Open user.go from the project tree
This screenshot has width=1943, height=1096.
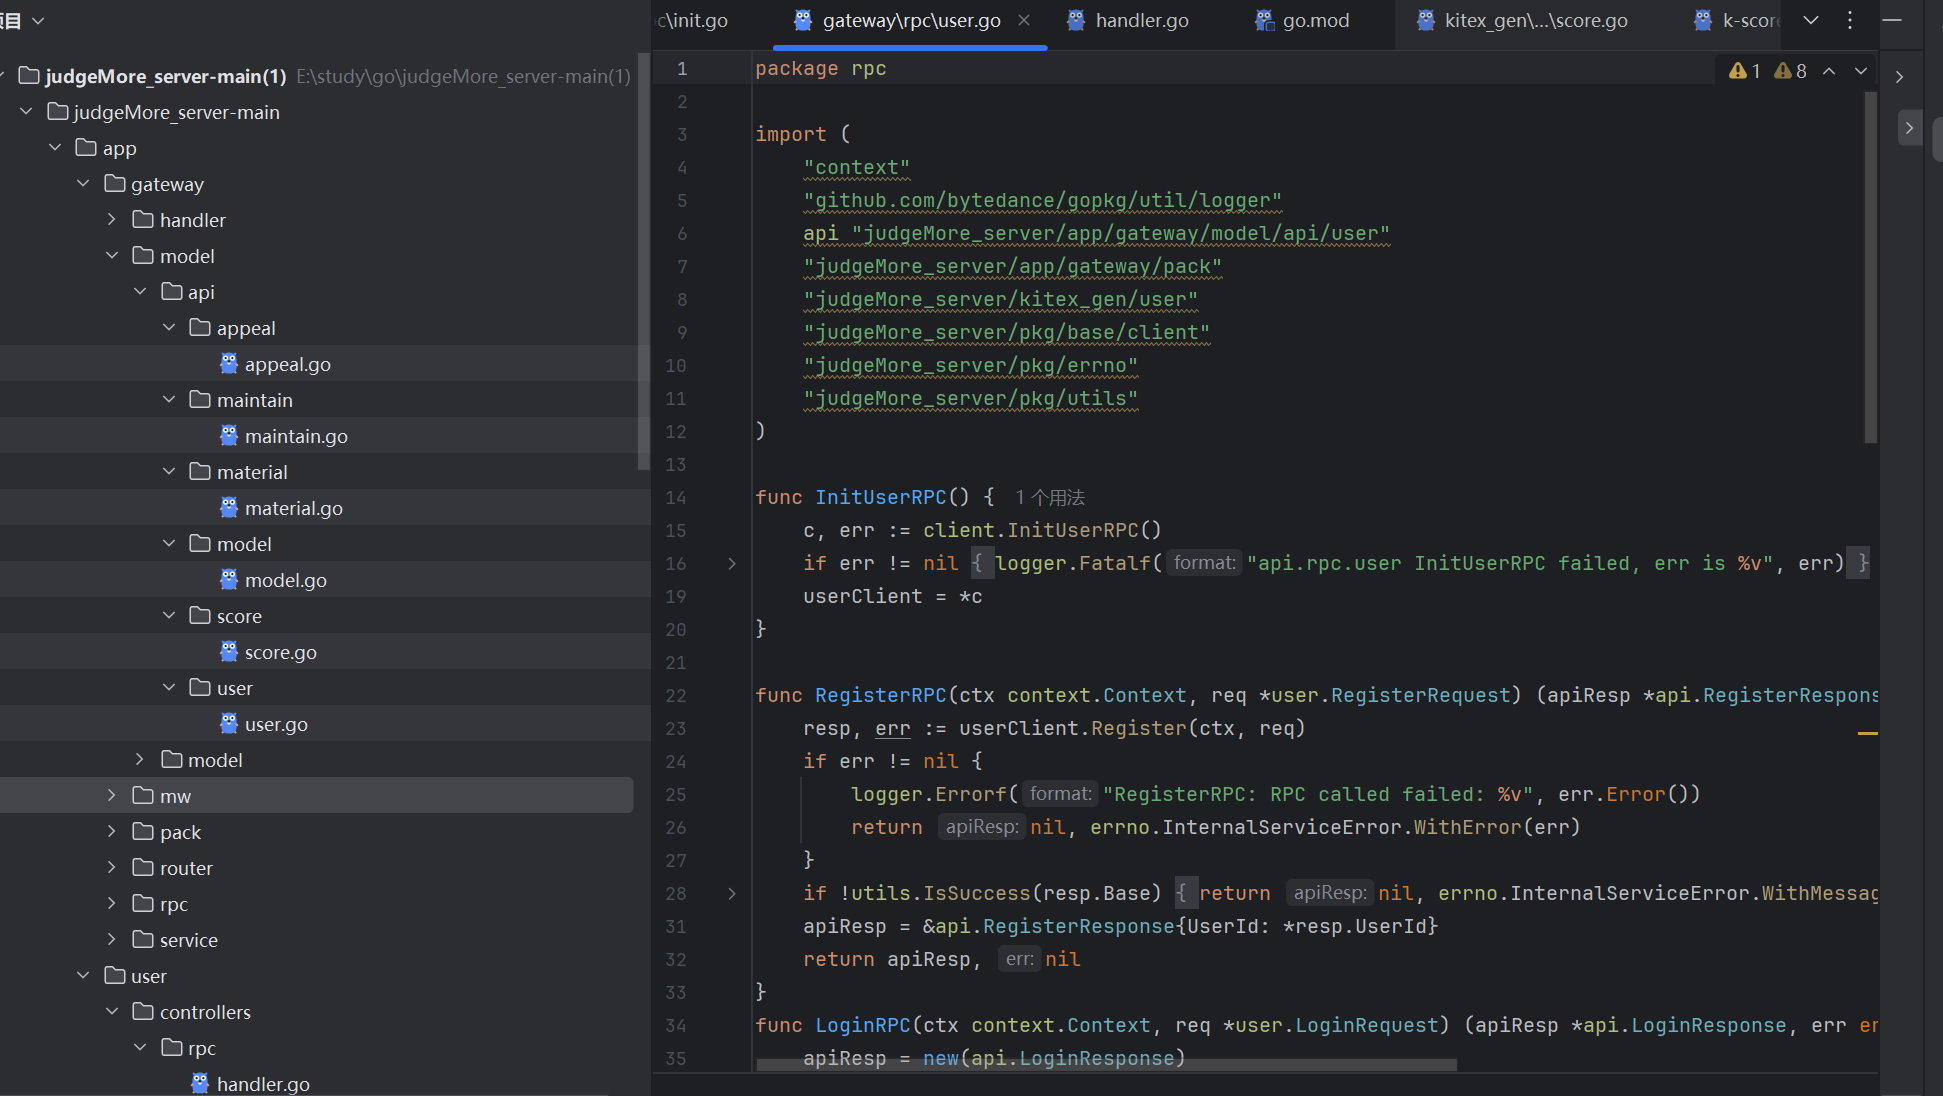pos(276,725)
